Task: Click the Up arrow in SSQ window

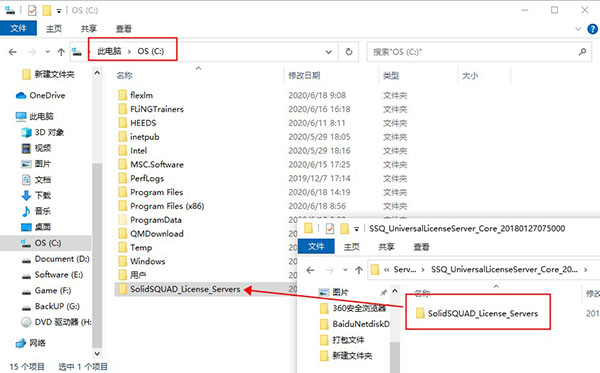Action: [x=359, y=270]
